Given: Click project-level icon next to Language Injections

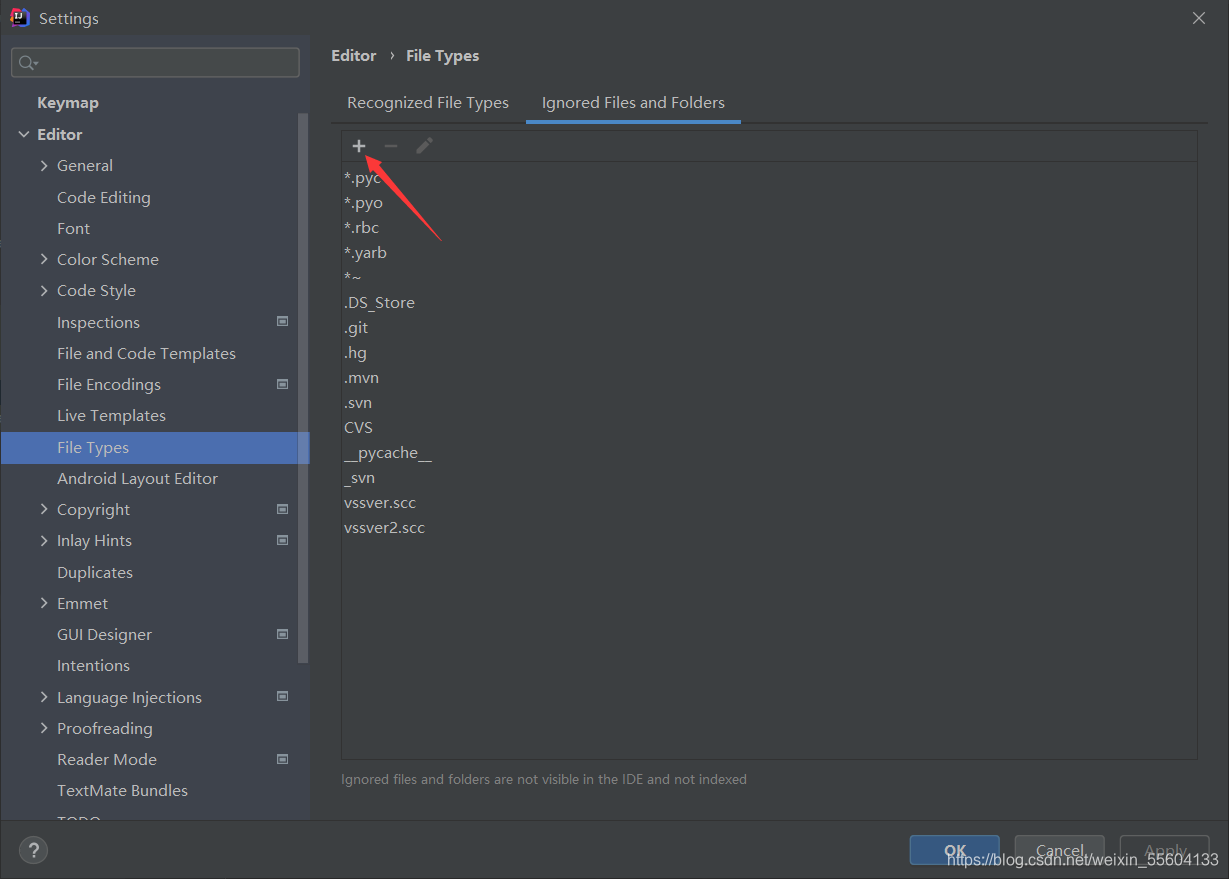Looking at the screenshot, I should [x=283, y=697].
